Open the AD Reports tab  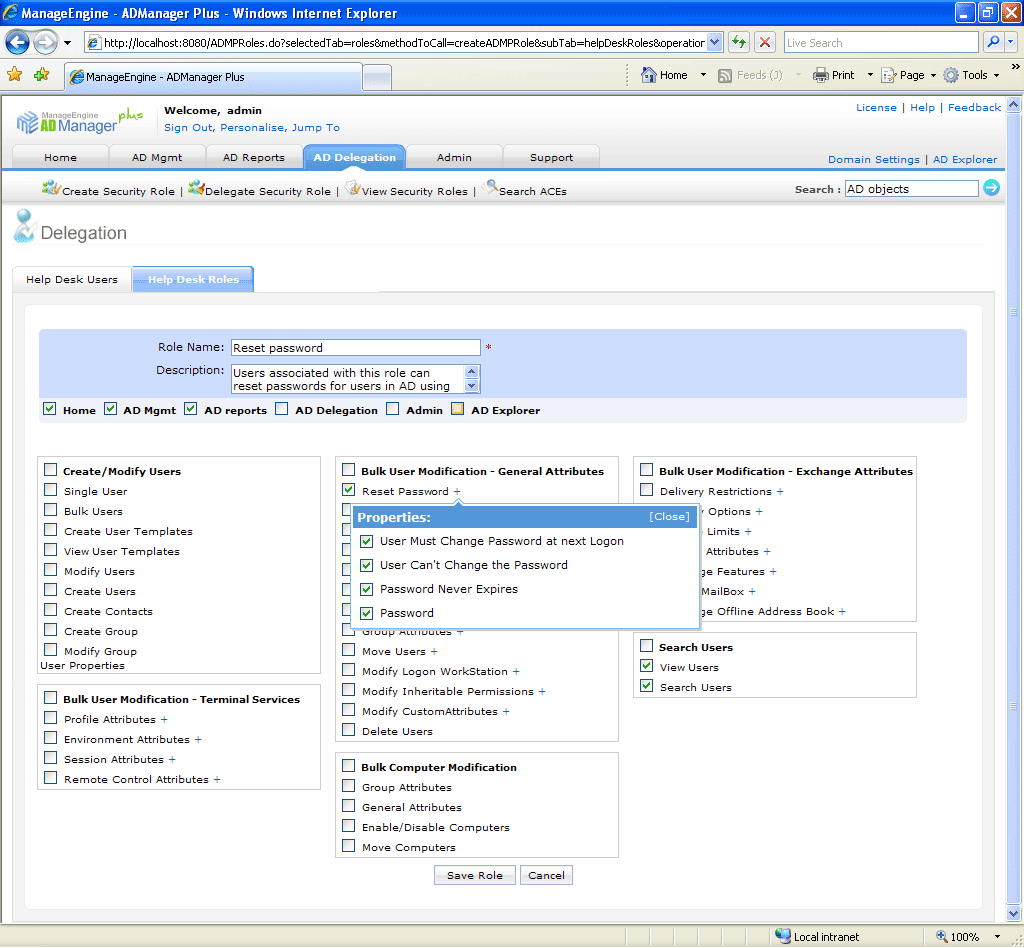click(253, 157)
